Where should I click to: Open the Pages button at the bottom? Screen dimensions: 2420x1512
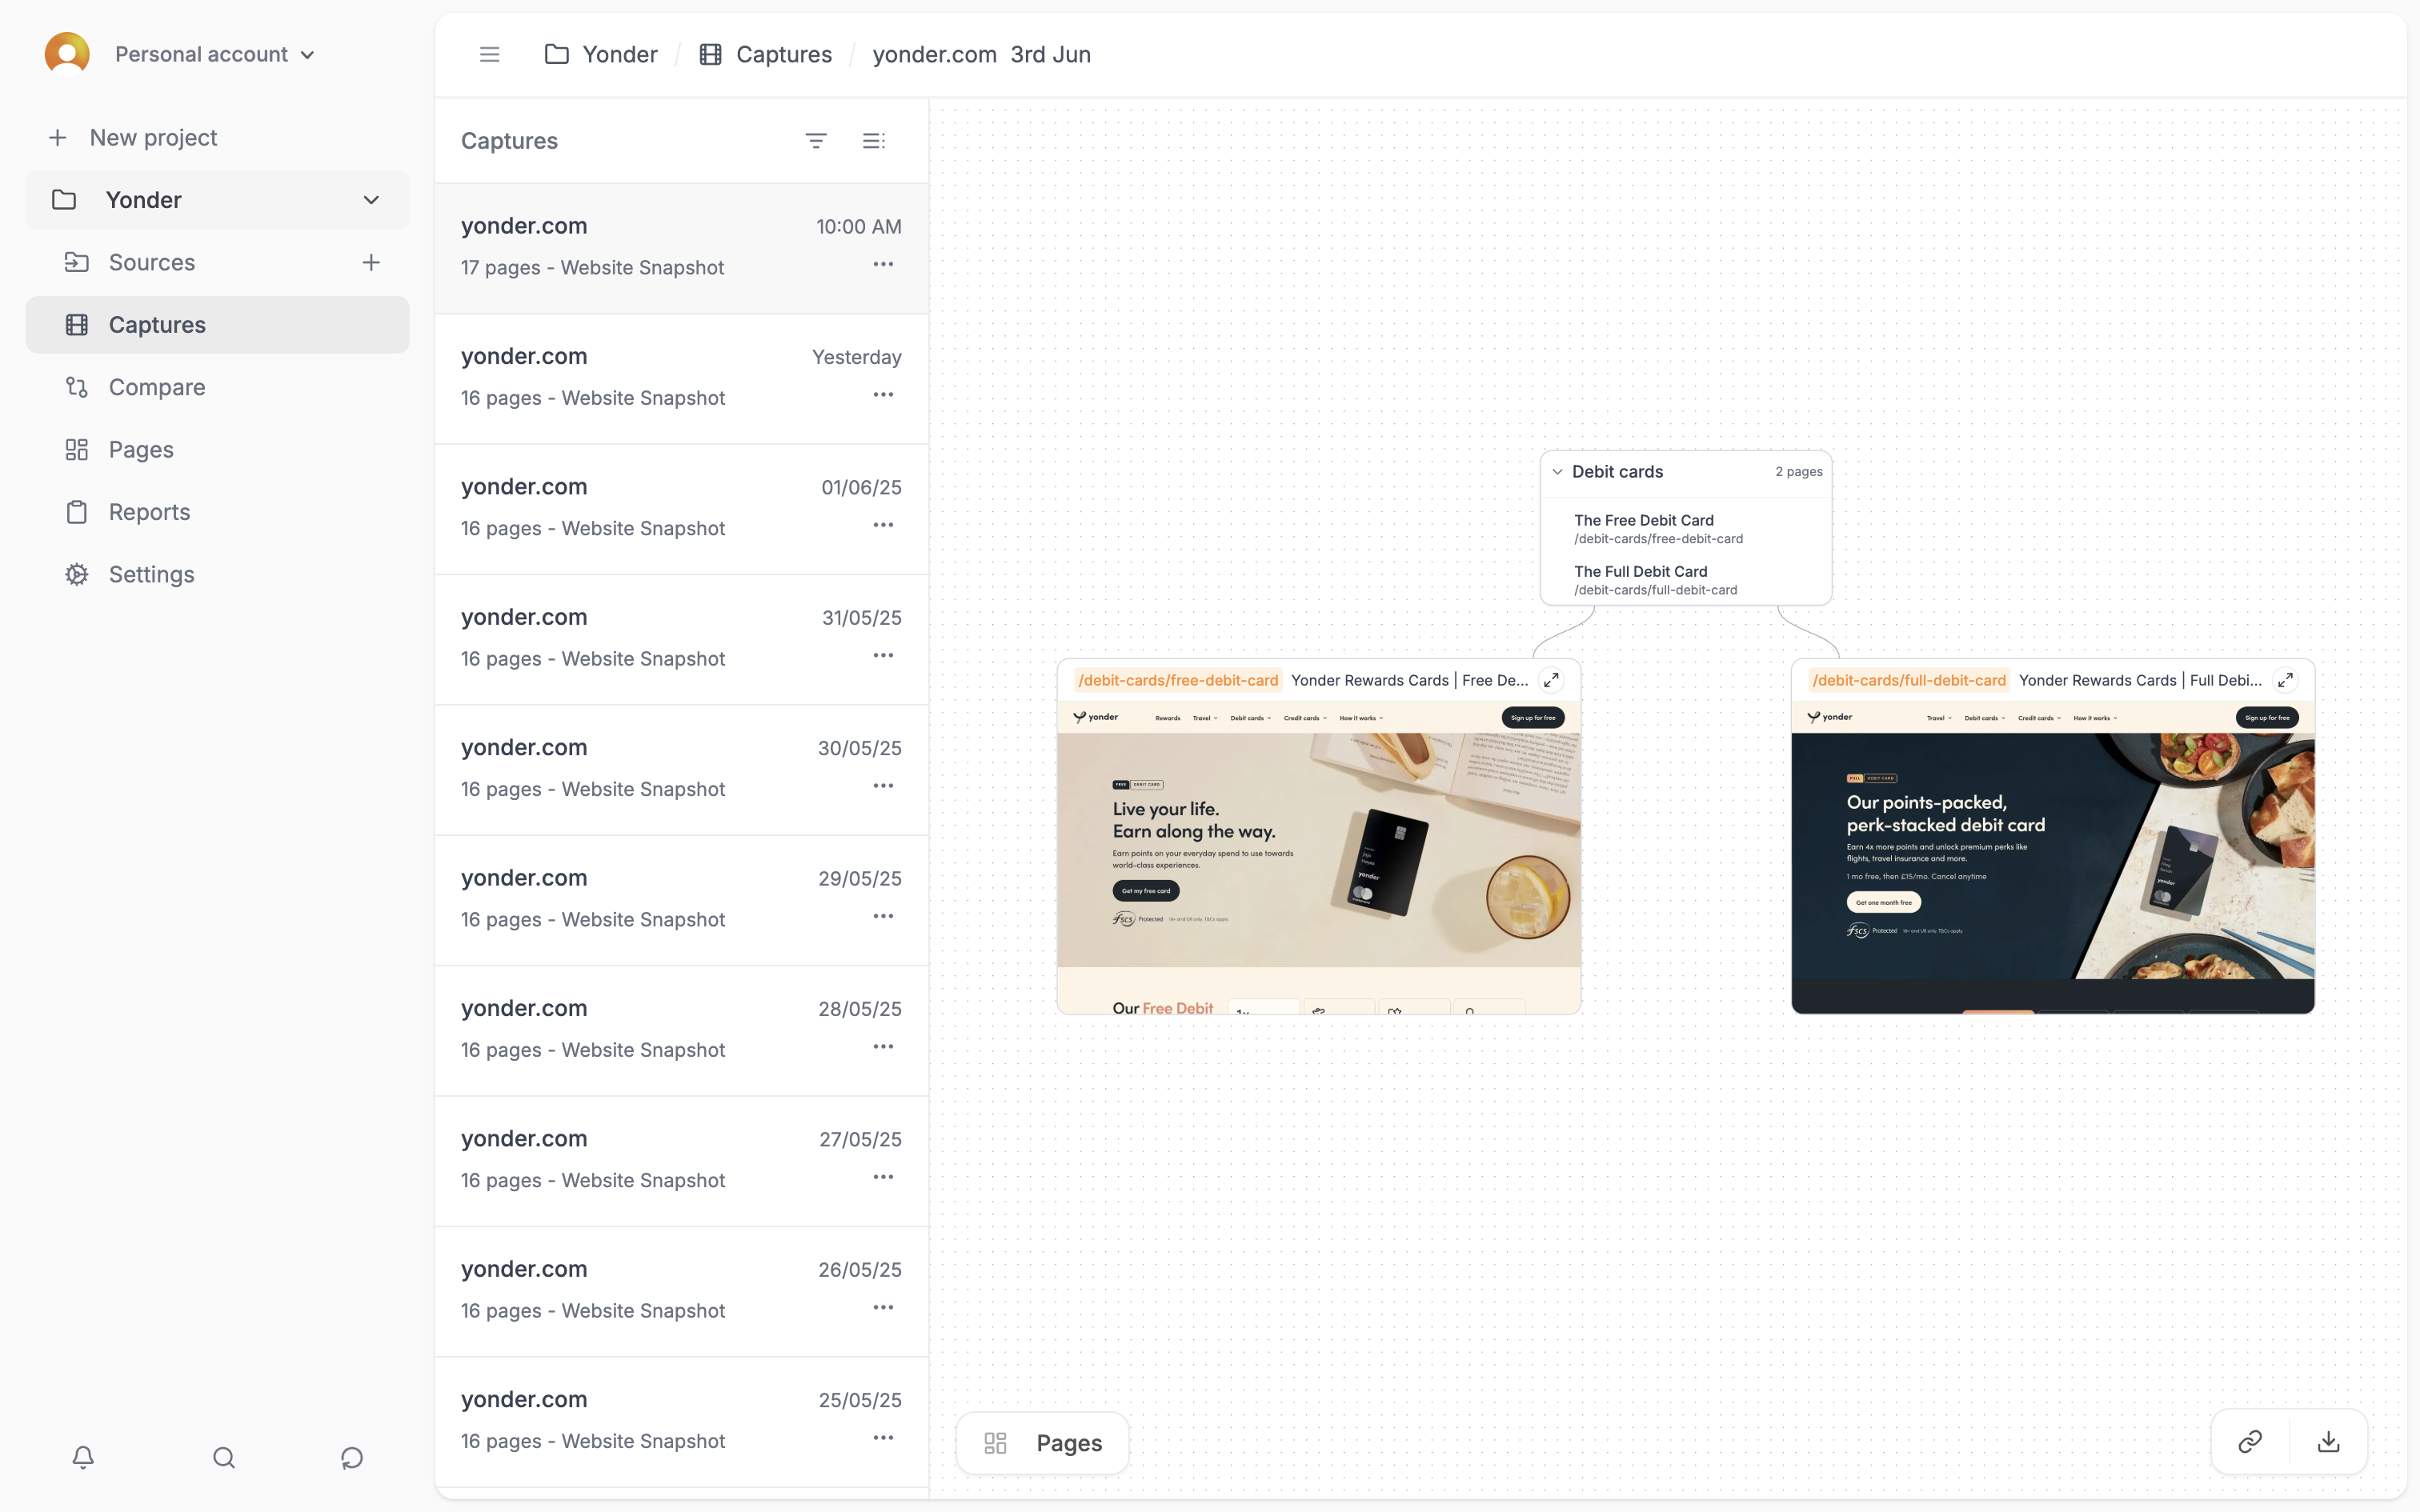(1041, 1442)
